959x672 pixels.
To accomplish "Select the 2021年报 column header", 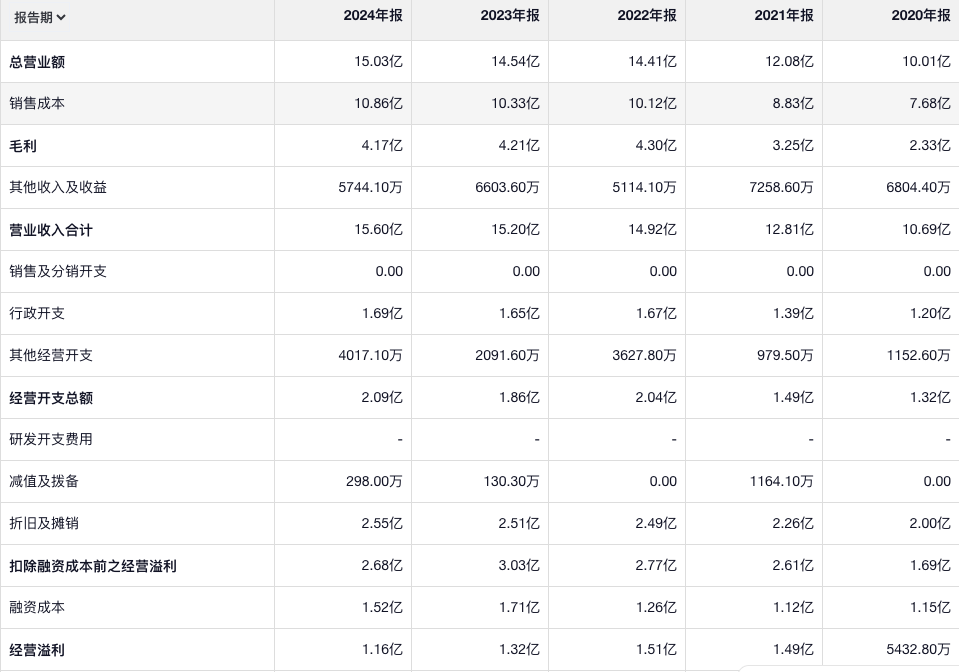I will (x=783, y=16).
